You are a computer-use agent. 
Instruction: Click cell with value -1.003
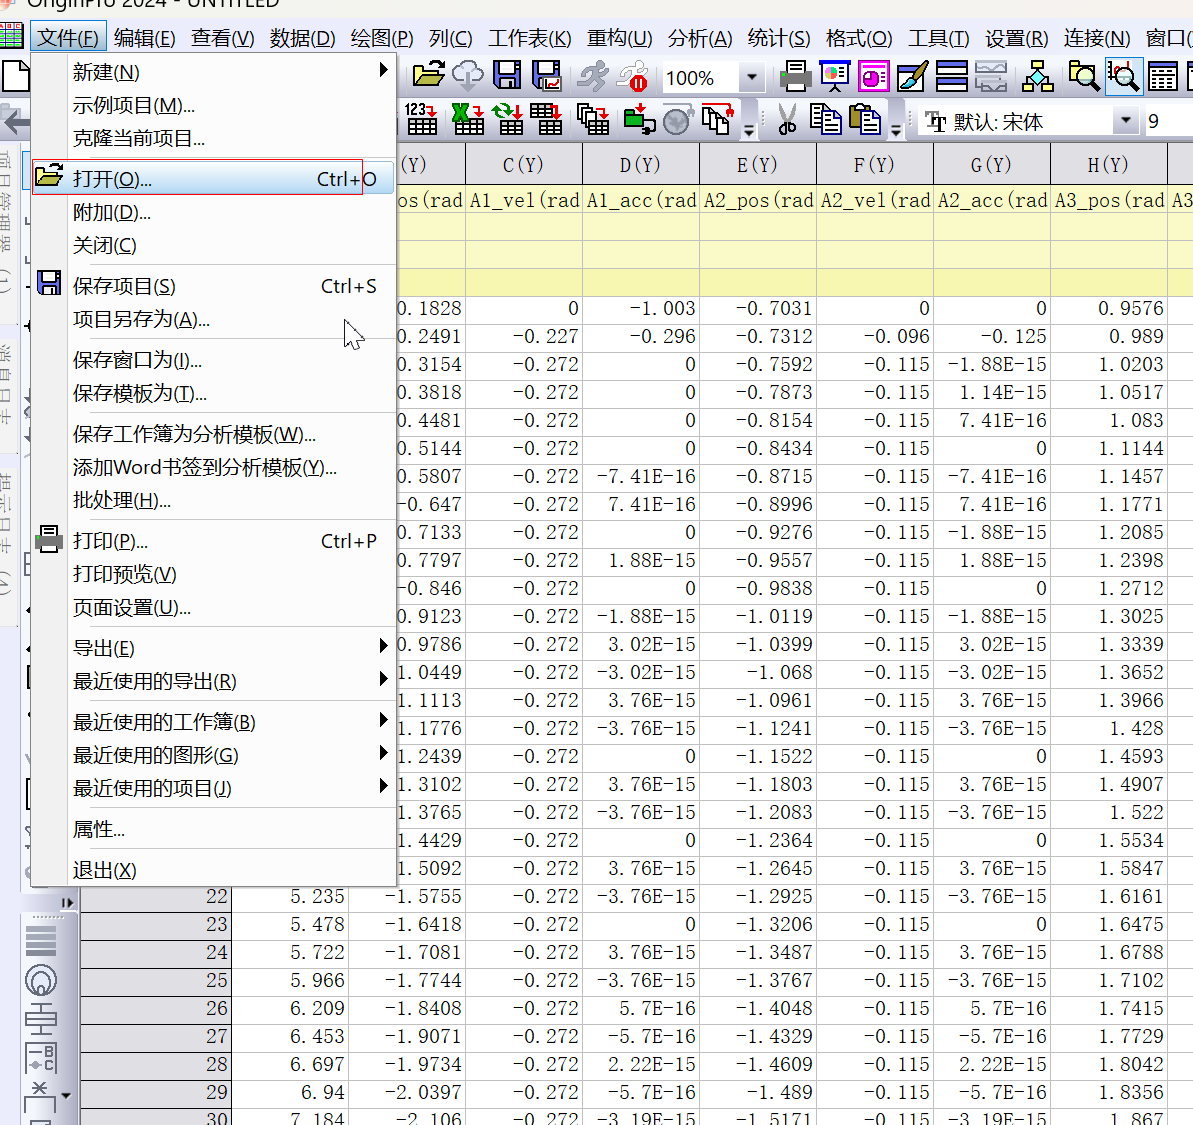(641, 308)
